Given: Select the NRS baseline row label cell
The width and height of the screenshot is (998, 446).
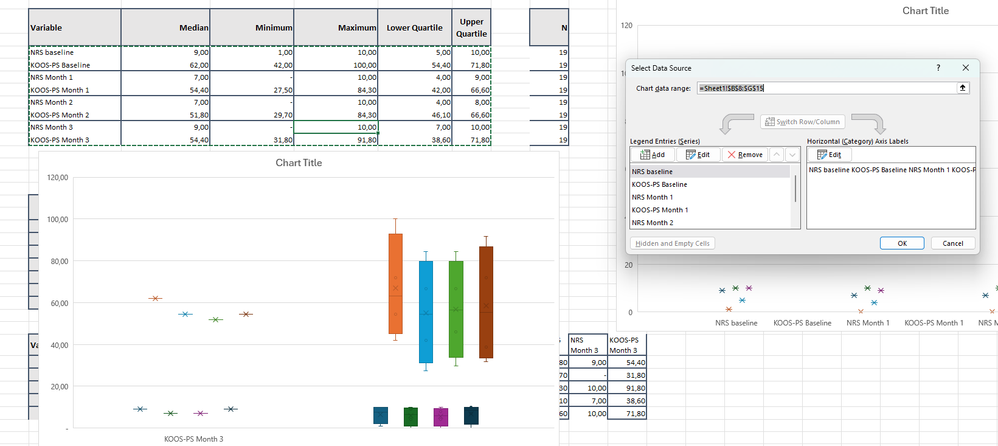Looking at the screenshot, I should tap(74, 52).
